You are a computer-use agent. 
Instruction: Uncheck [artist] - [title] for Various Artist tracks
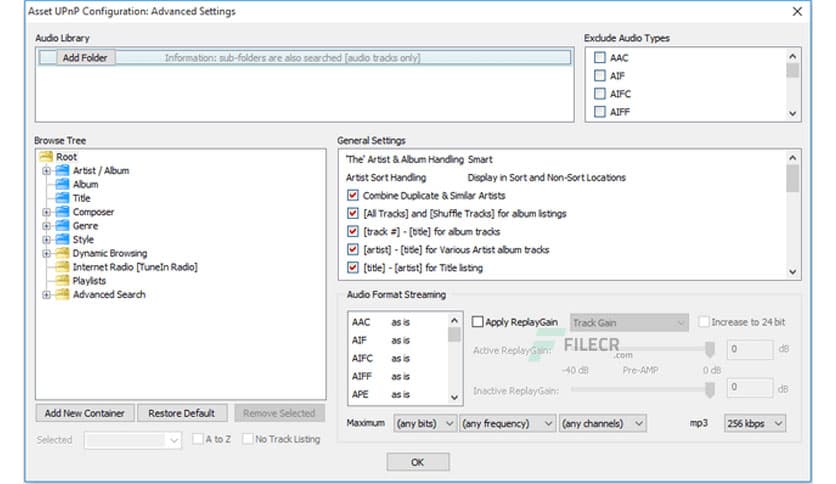(x=352, y=249)
